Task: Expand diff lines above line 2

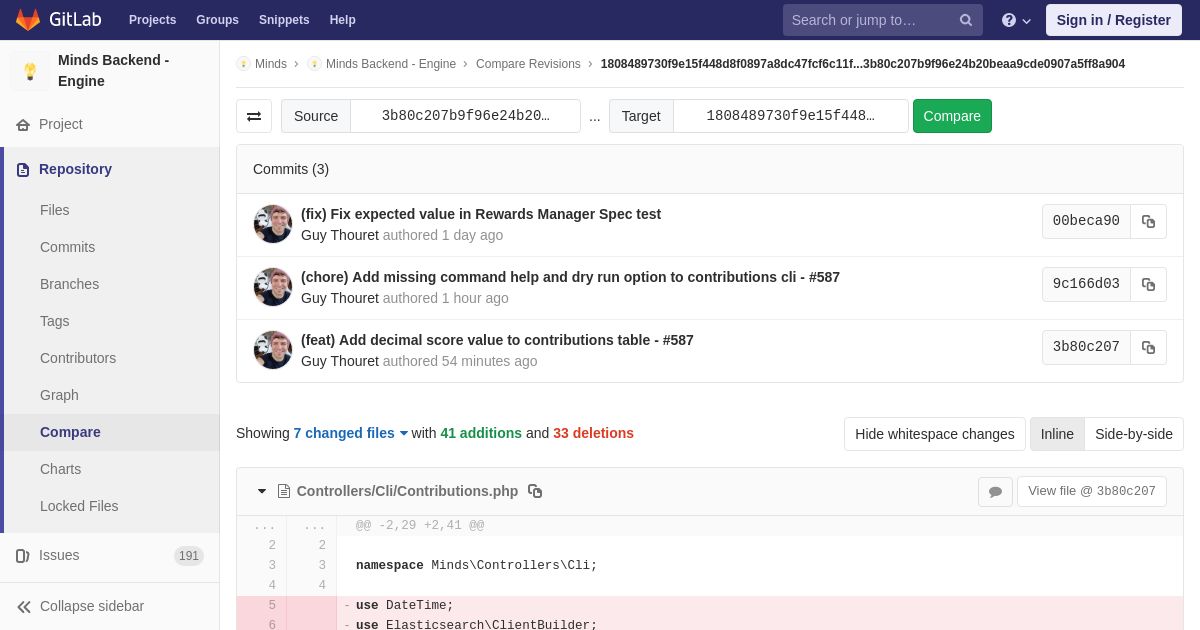Action: (288, 526)
